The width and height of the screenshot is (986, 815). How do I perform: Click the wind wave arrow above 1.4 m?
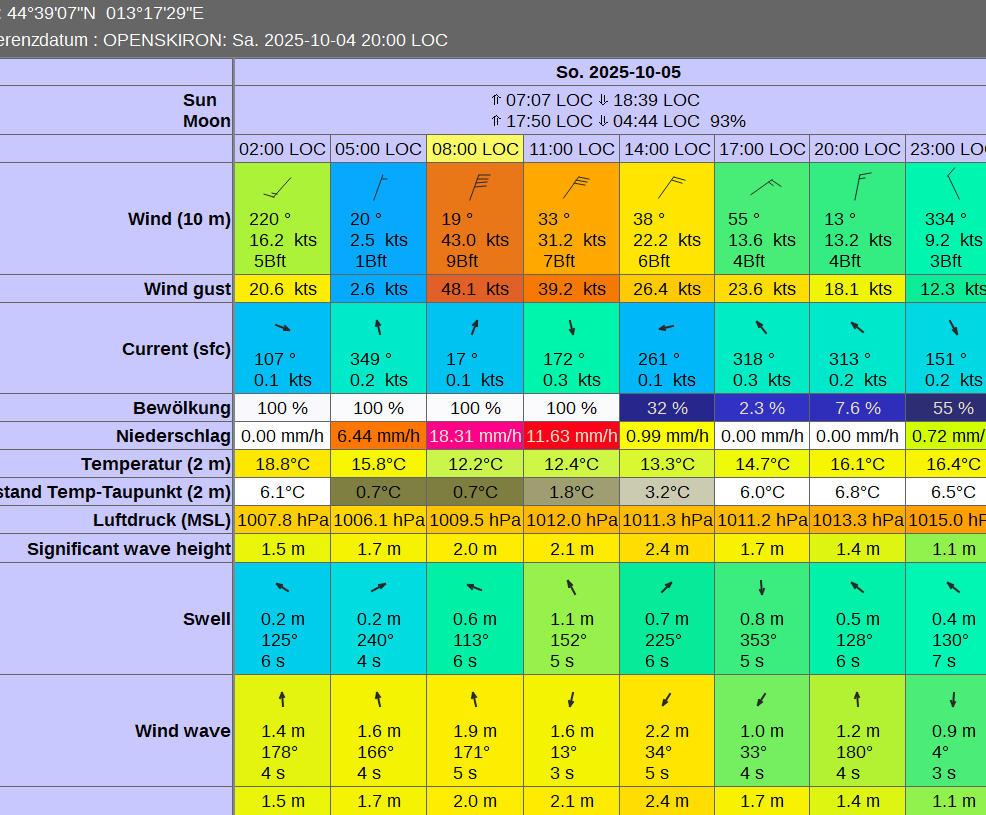[x=282, y=699]
